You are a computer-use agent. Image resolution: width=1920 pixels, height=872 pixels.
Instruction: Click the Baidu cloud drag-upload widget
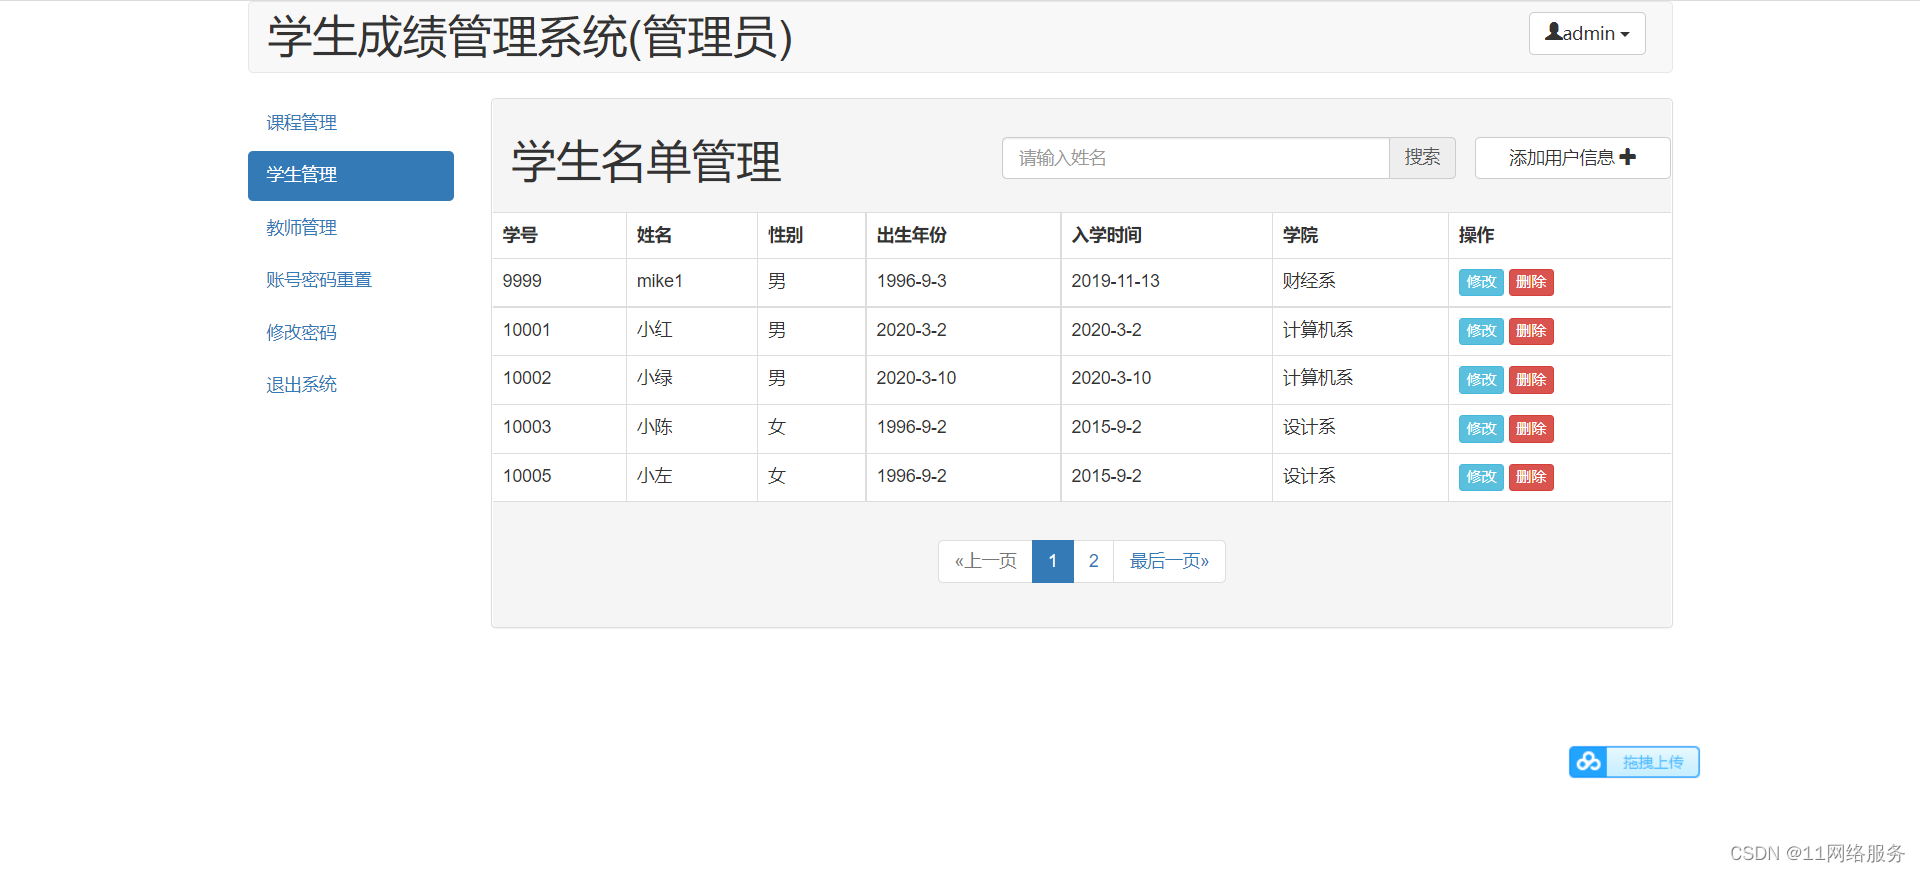pos(1634,762)
